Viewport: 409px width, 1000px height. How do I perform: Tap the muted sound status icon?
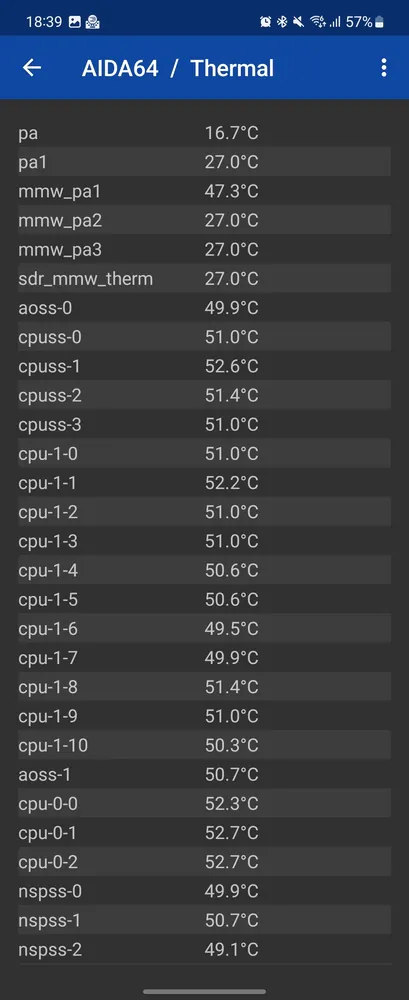coord(298,22)
